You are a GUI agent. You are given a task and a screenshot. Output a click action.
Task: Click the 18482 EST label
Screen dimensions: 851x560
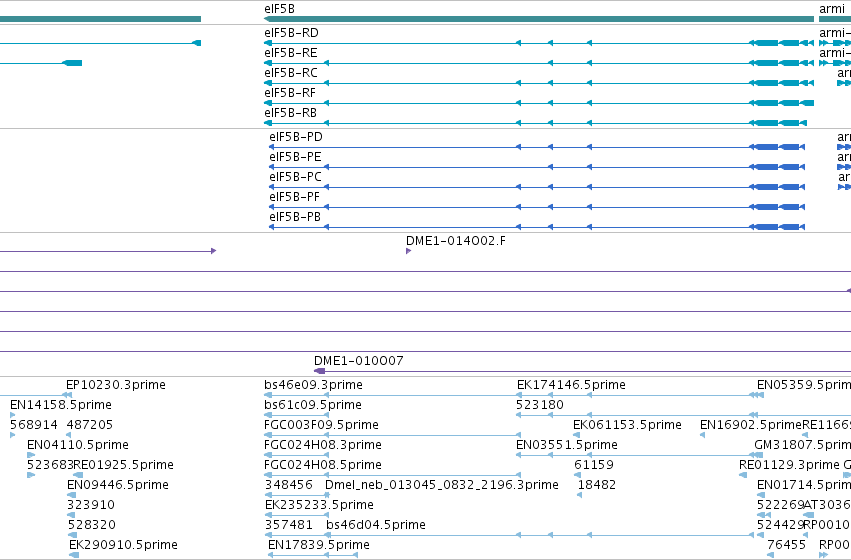tap(597, 486)
